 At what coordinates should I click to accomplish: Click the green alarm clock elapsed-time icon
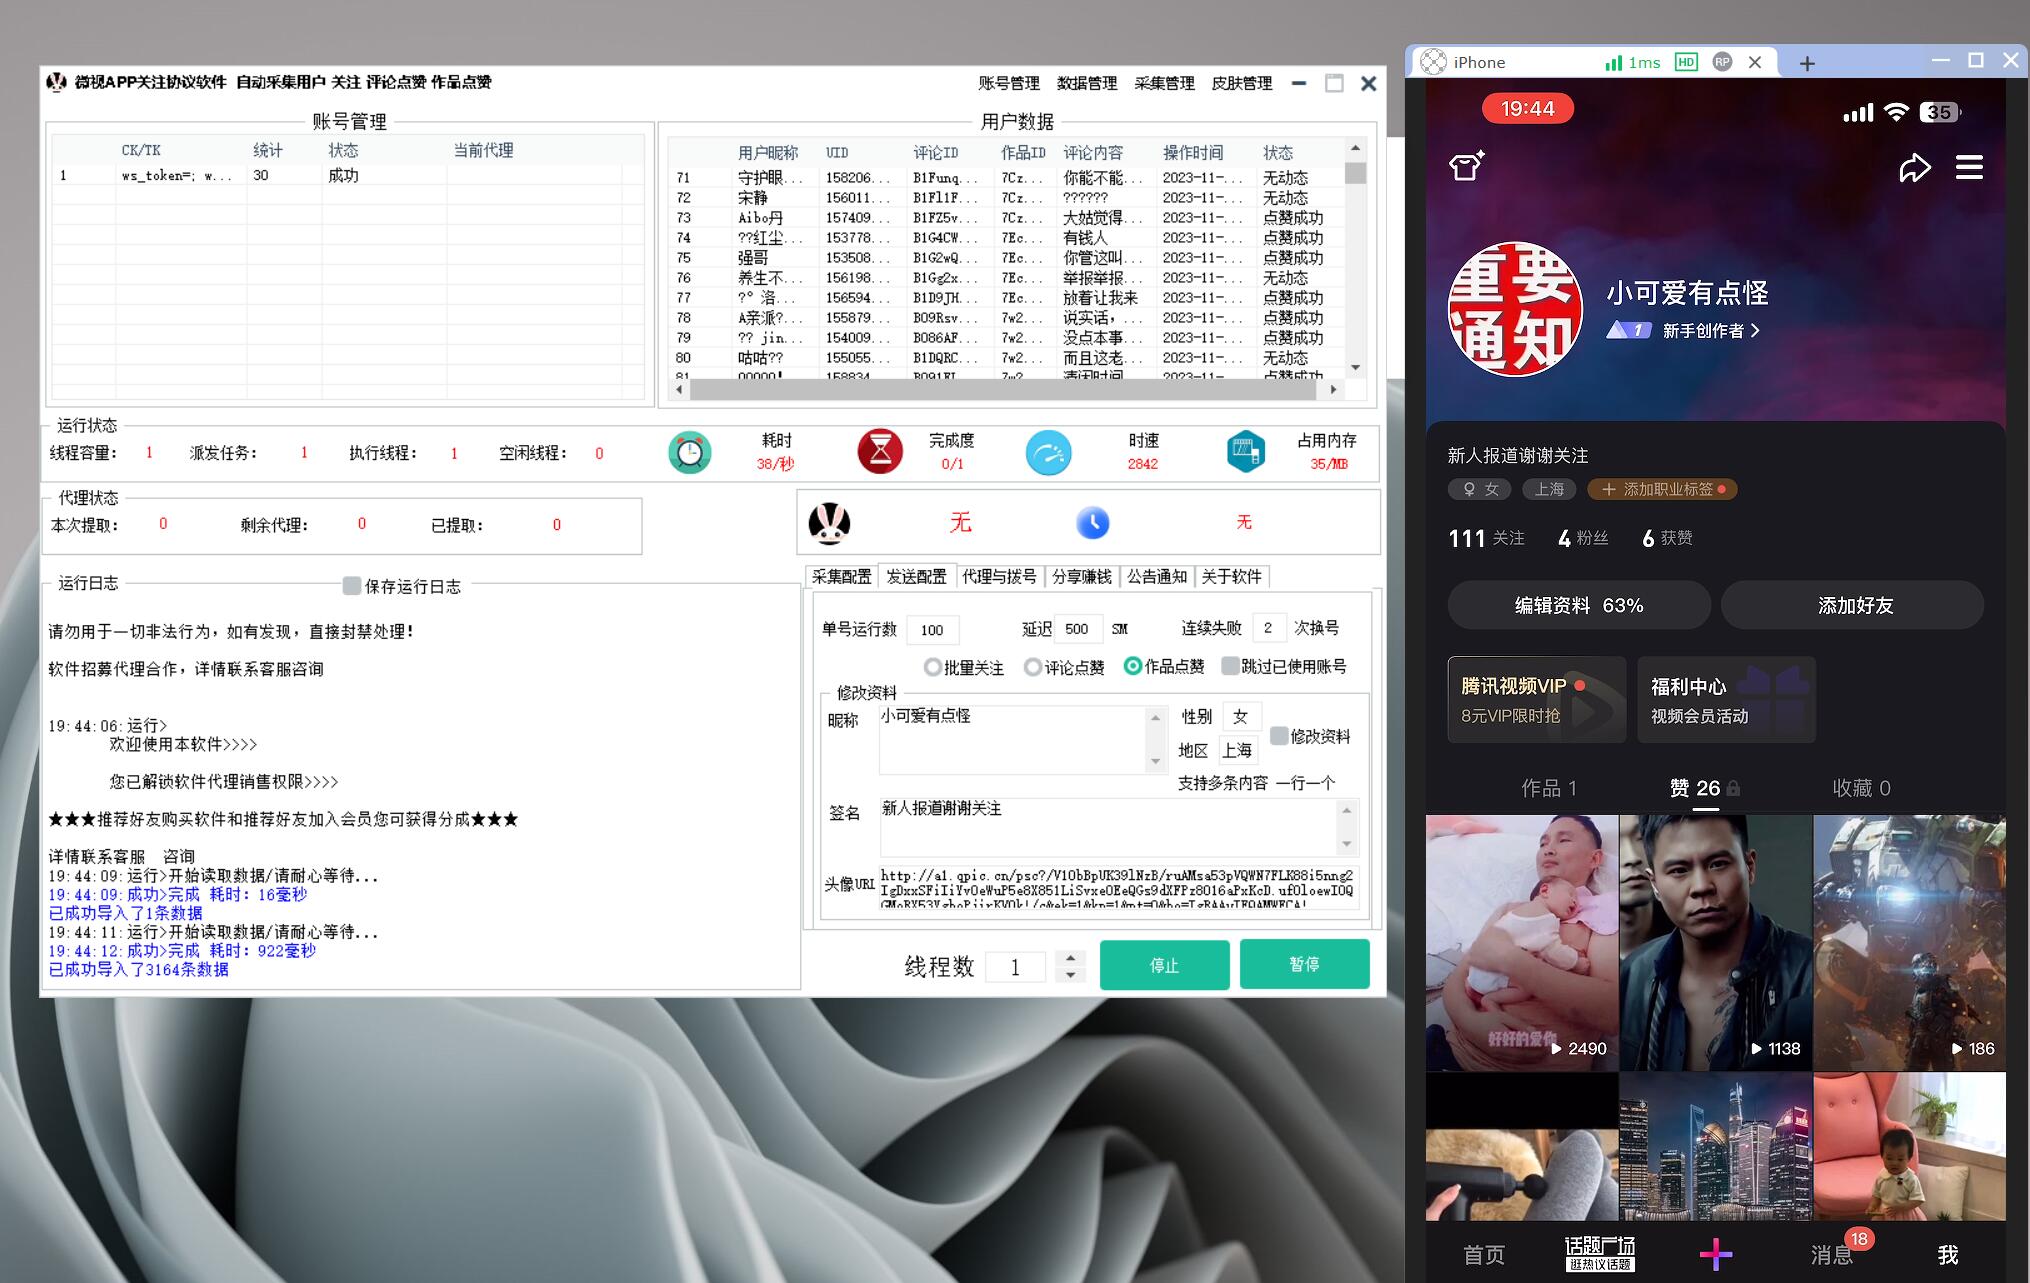coord(689,453)
